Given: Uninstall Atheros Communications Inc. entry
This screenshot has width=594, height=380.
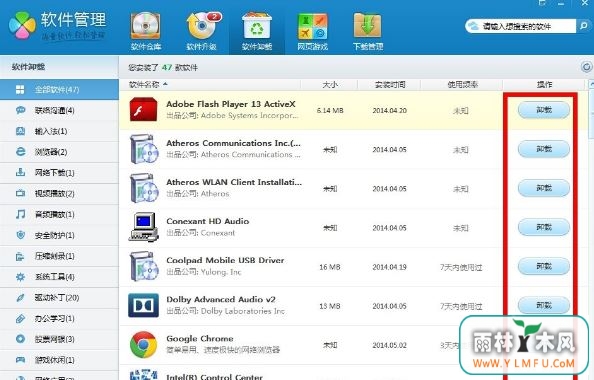Looking at the screenshot, I should (544, 149).
